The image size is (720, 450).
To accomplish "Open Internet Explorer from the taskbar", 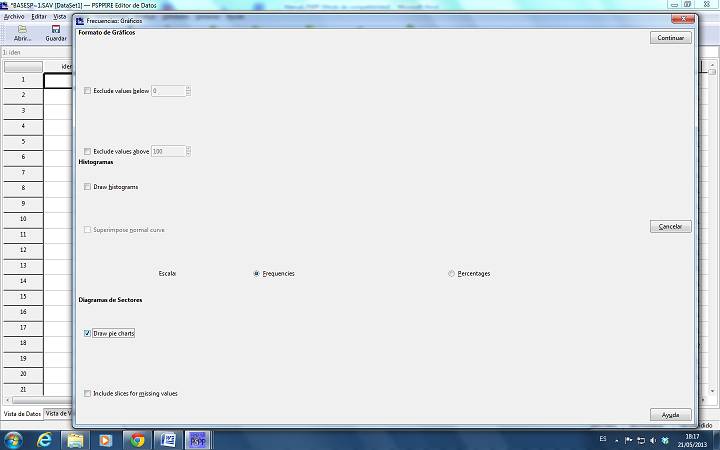I will point(45,439).
